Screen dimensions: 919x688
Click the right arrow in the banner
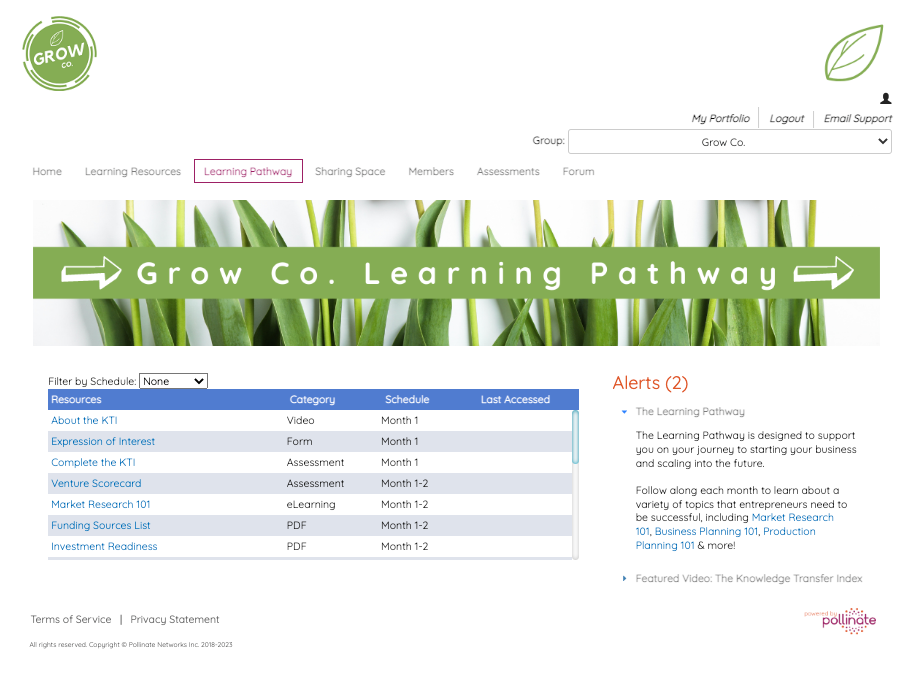826,272
